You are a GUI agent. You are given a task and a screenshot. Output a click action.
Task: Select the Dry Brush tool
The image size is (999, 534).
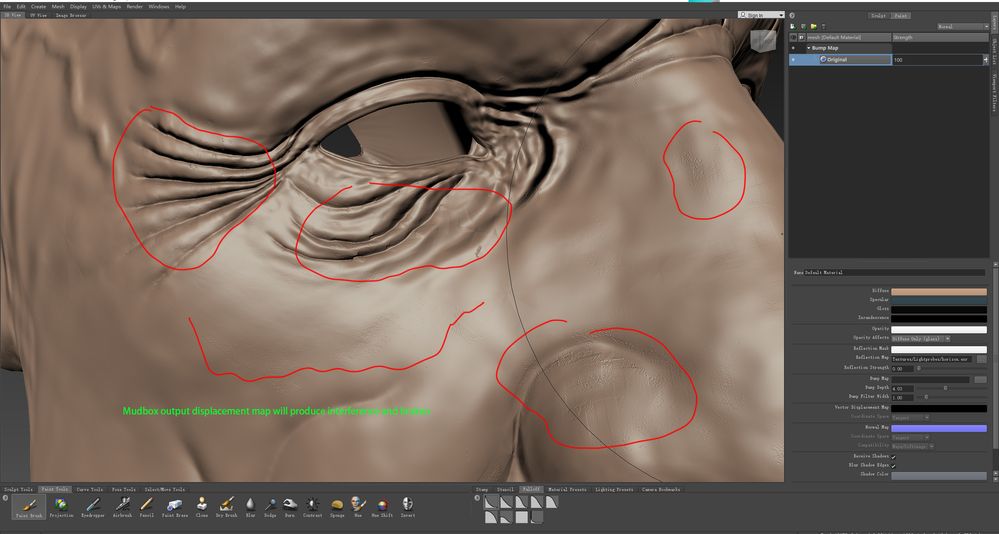tap(227, 507)
